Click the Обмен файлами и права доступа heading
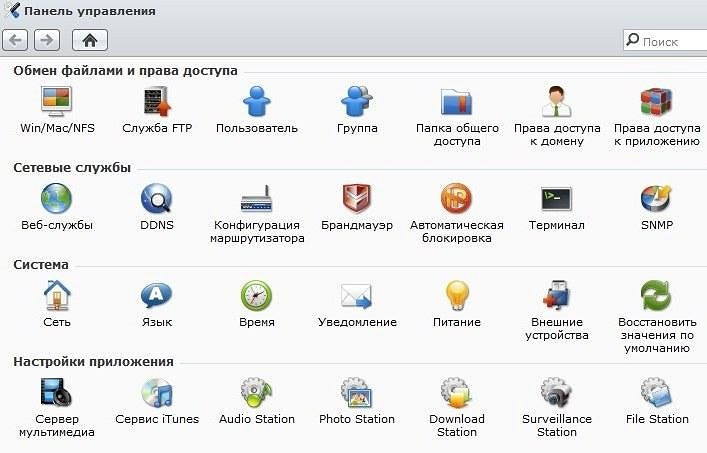The height and width of the screenshot is (453, 707). point(125,71)
